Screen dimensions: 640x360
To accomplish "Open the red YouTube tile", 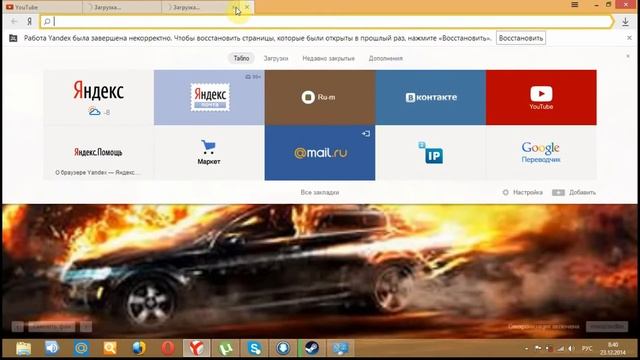I will (x=541, y=97).
